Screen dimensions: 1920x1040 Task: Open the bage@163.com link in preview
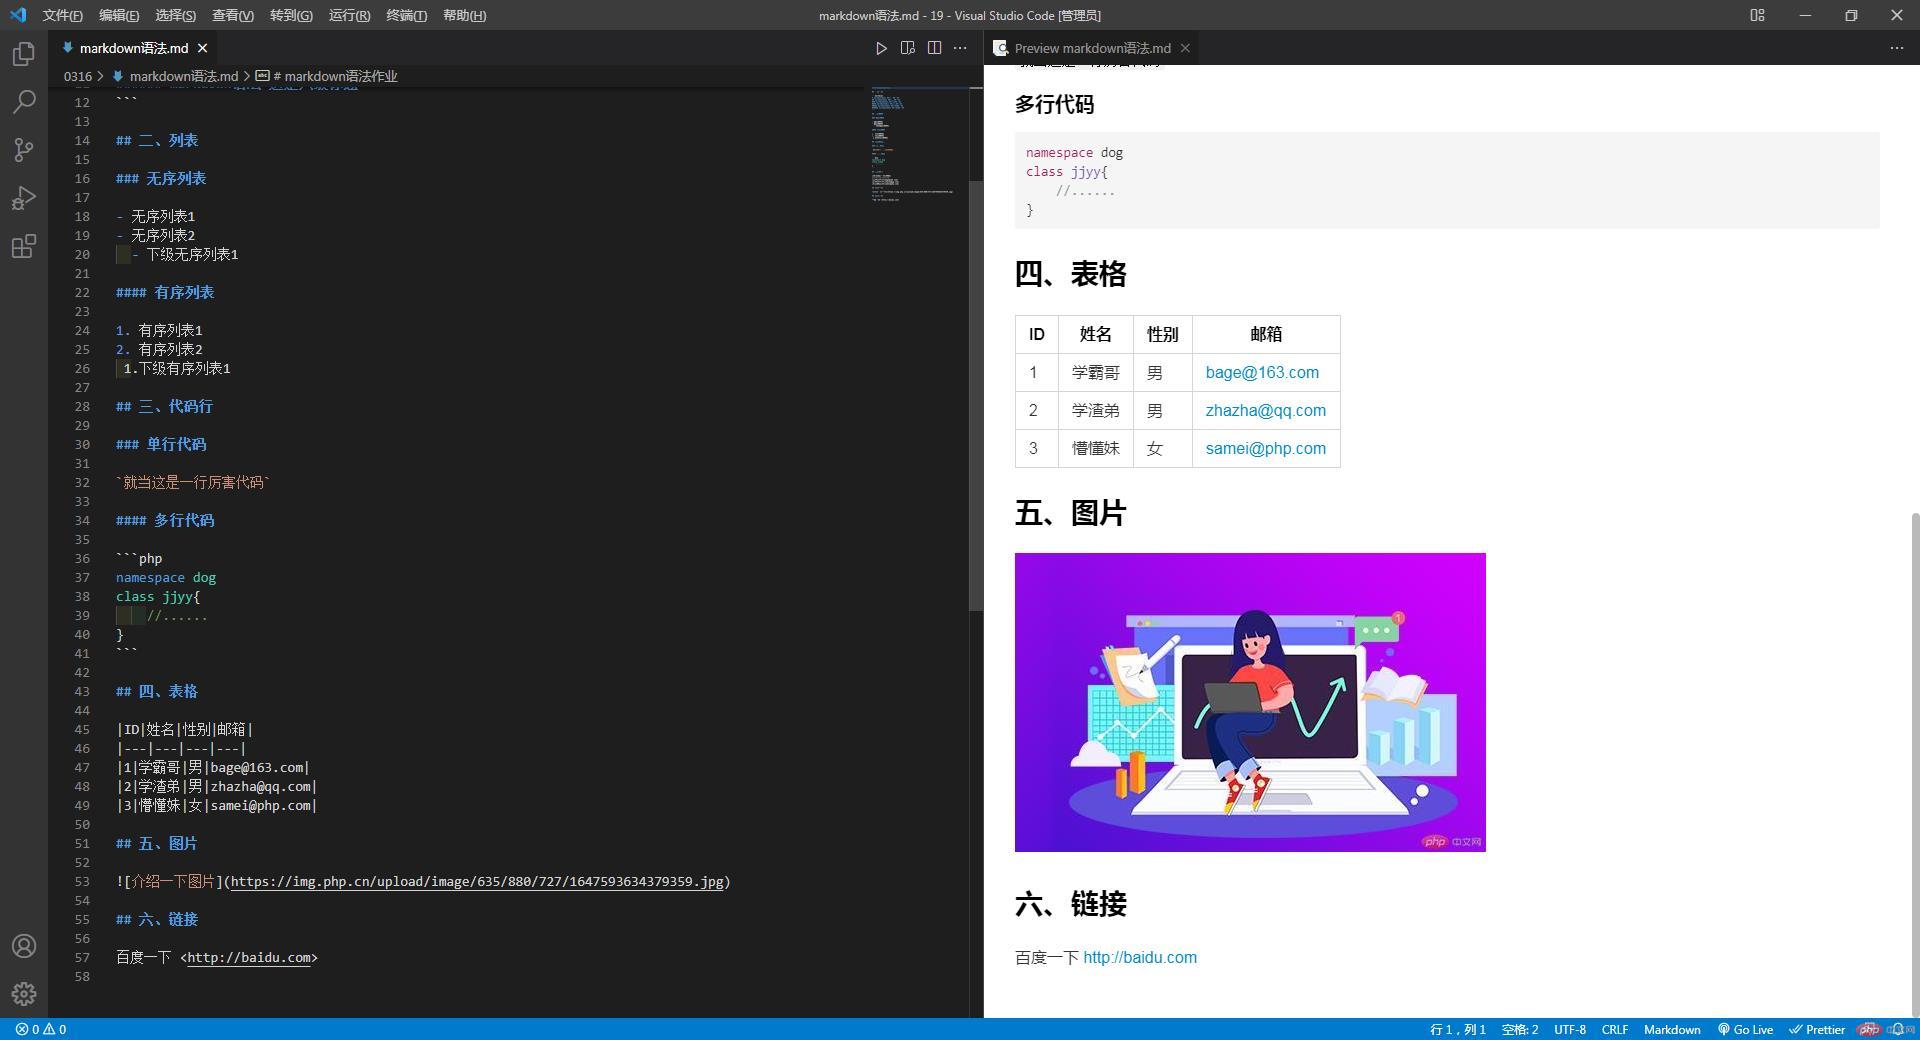pyautogui.click(x=1262, y=372)
